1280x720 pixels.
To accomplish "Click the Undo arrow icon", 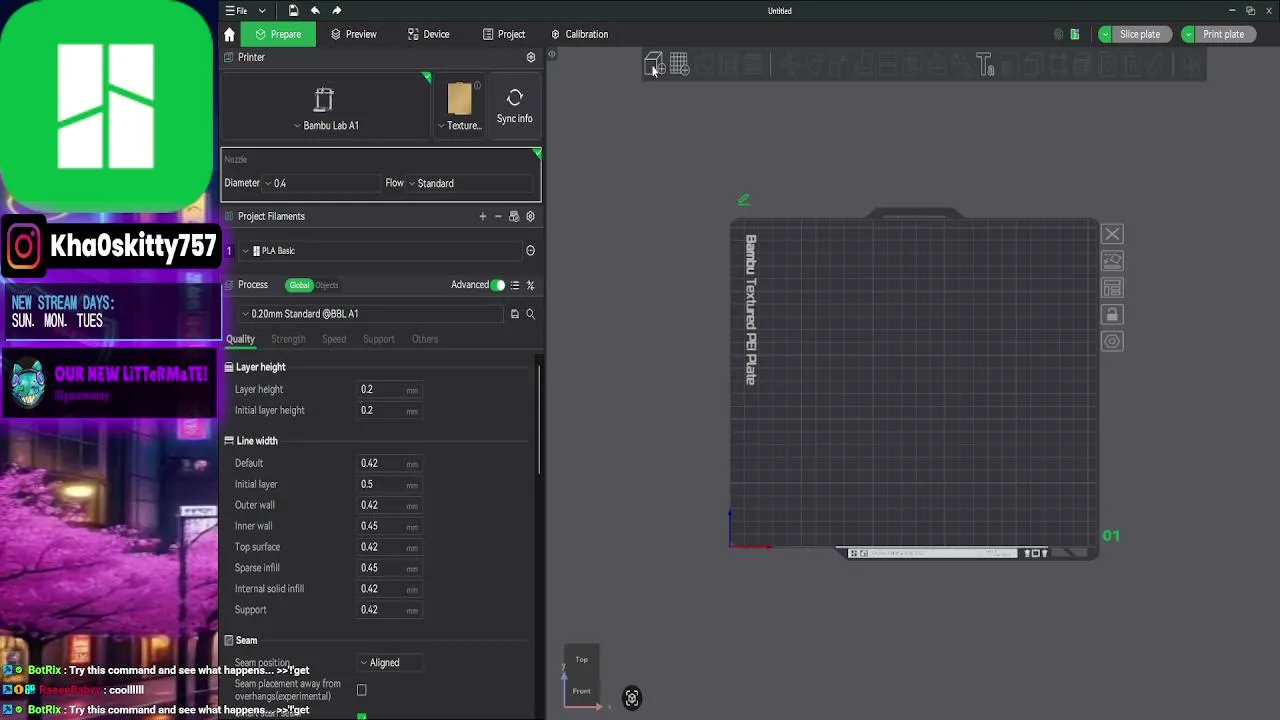I will [x=315, y=11].
